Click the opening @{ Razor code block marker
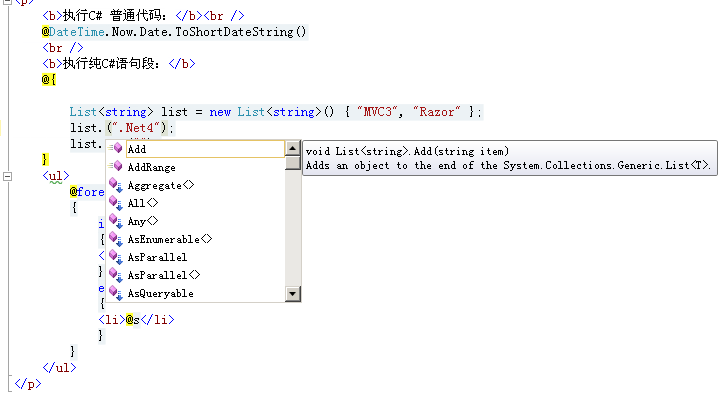Image resolution: width=728 pixels, height=397 pixels. 49,79
